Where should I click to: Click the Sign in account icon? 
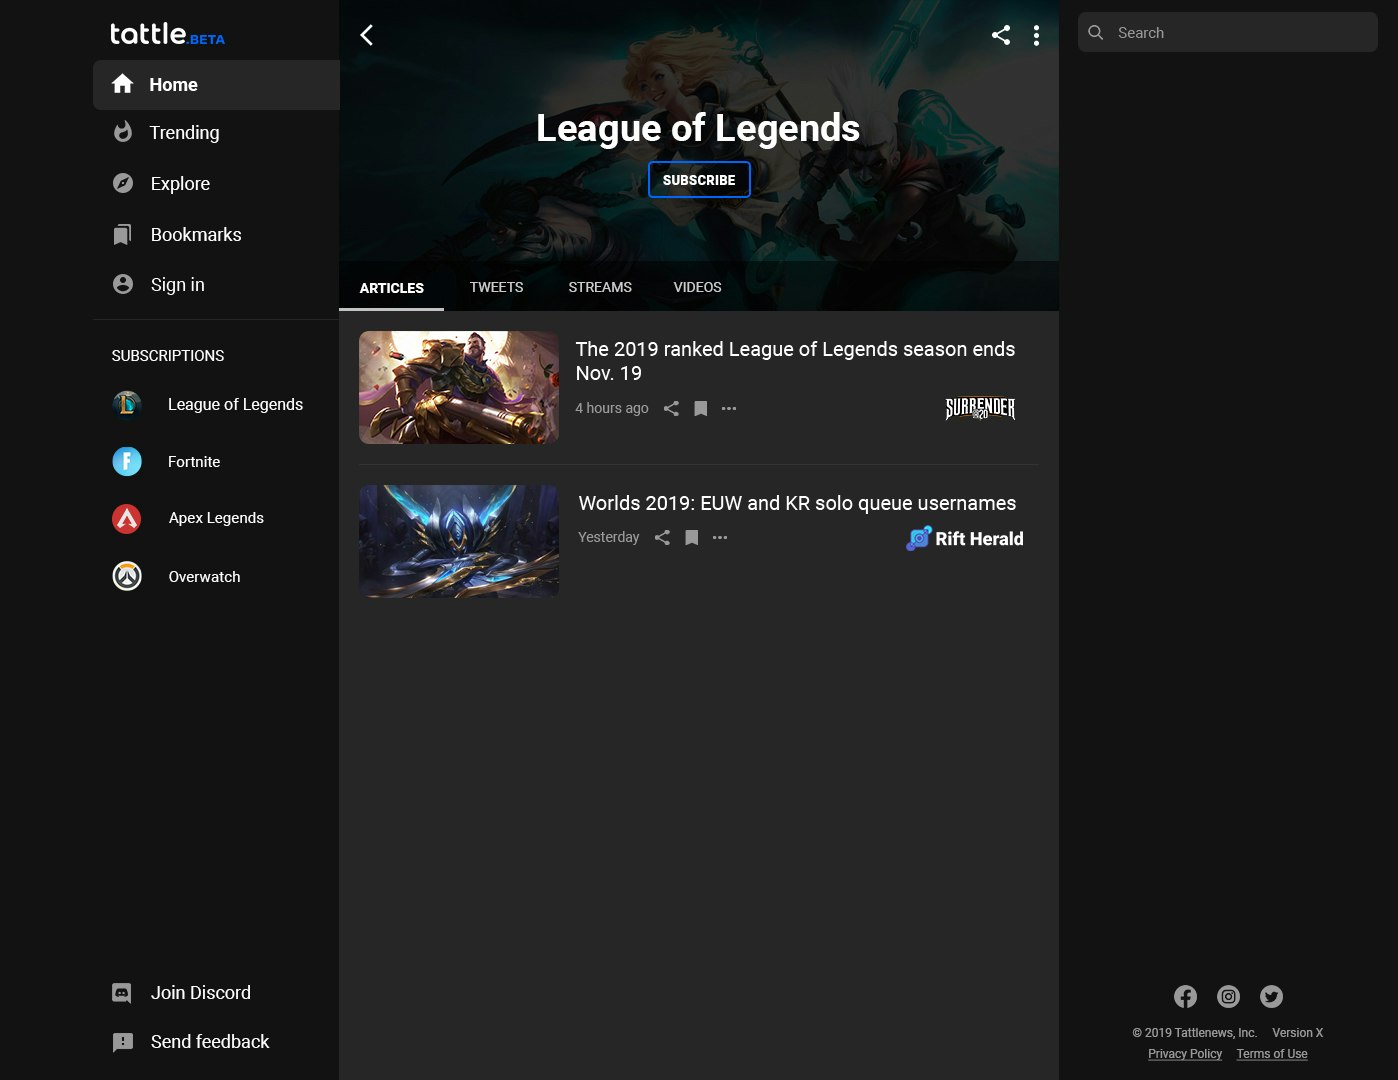click(x=123, y=284)
